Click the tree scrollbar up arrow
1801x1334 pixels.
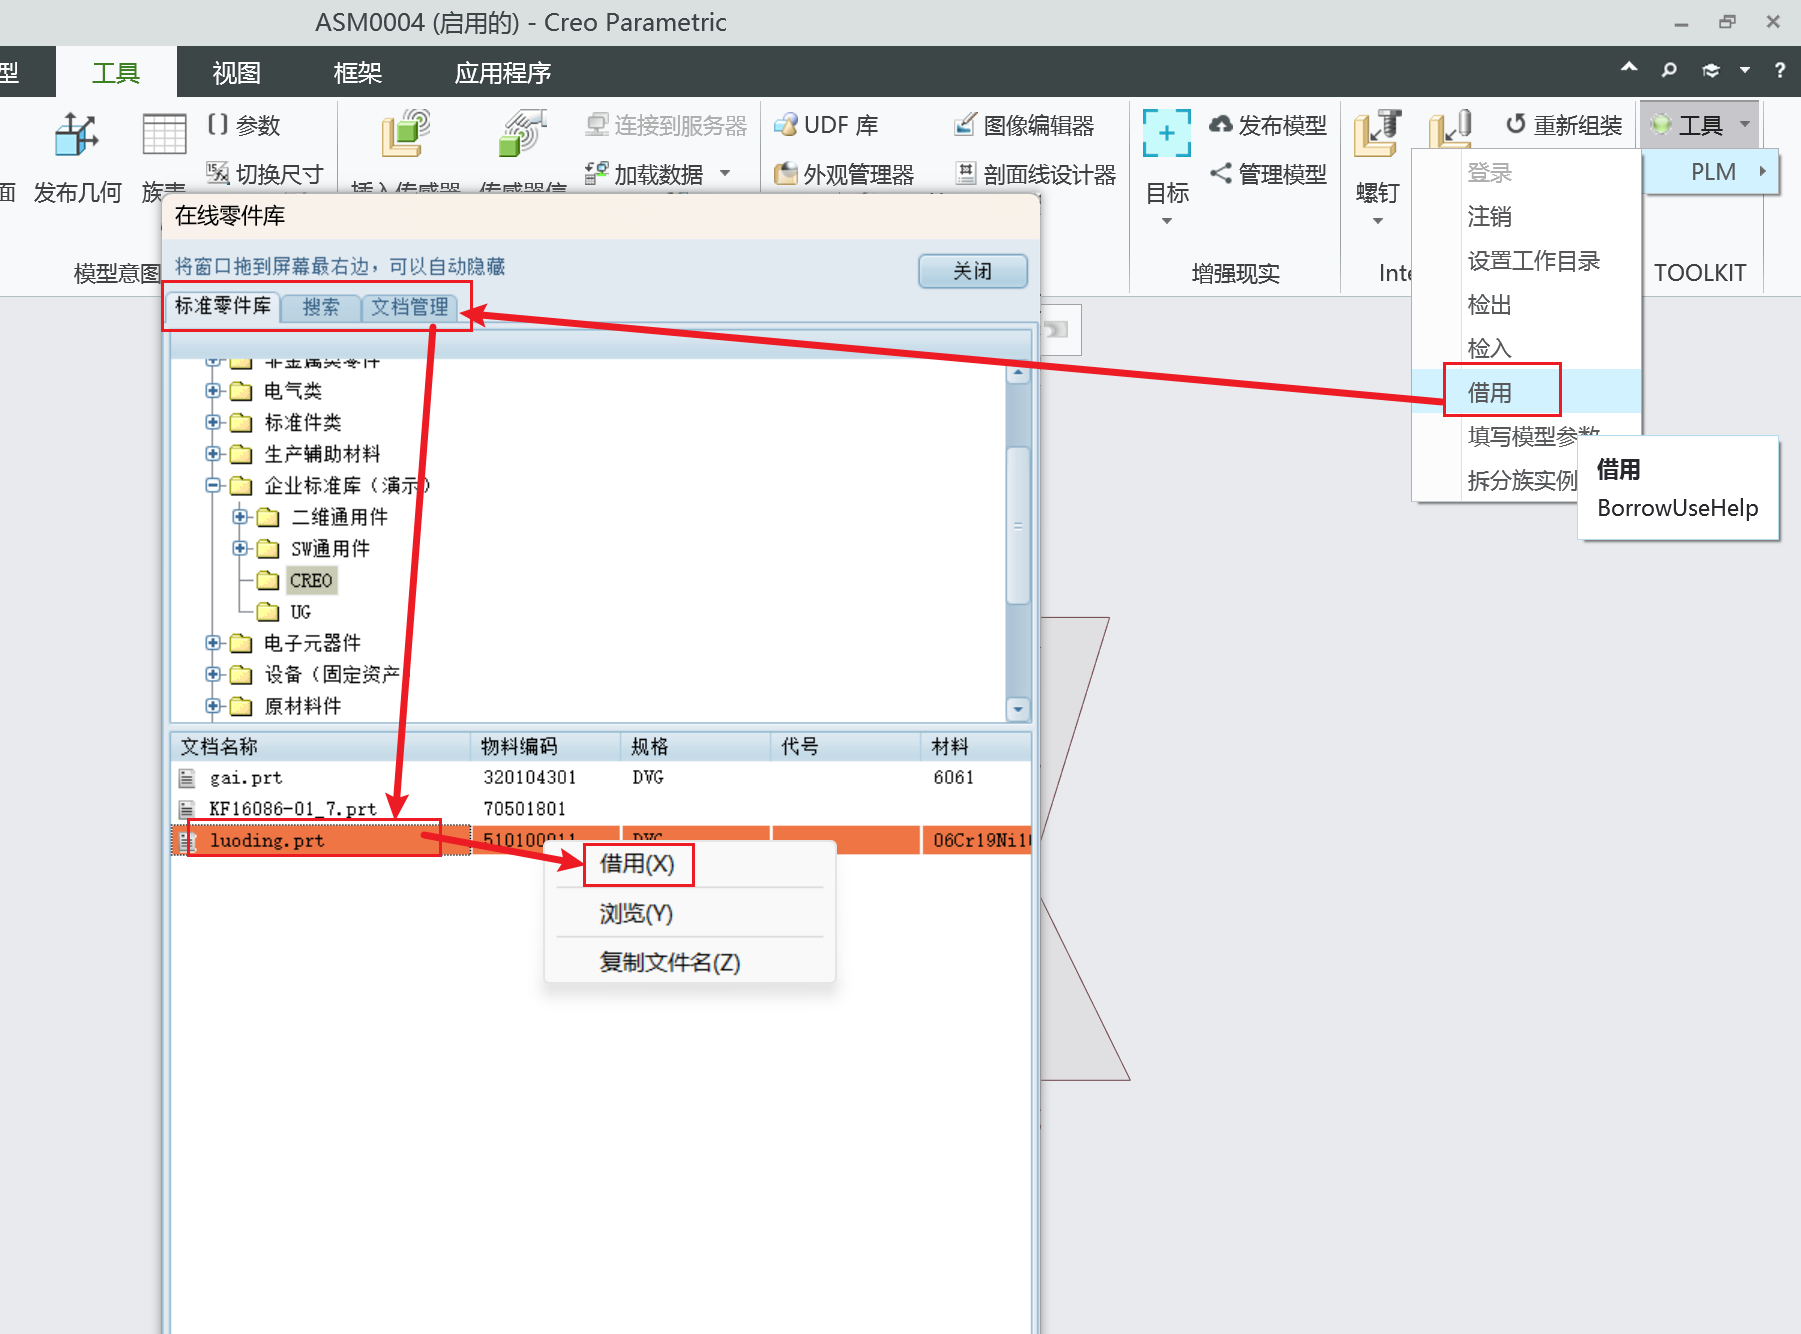tap(1018, 373)
